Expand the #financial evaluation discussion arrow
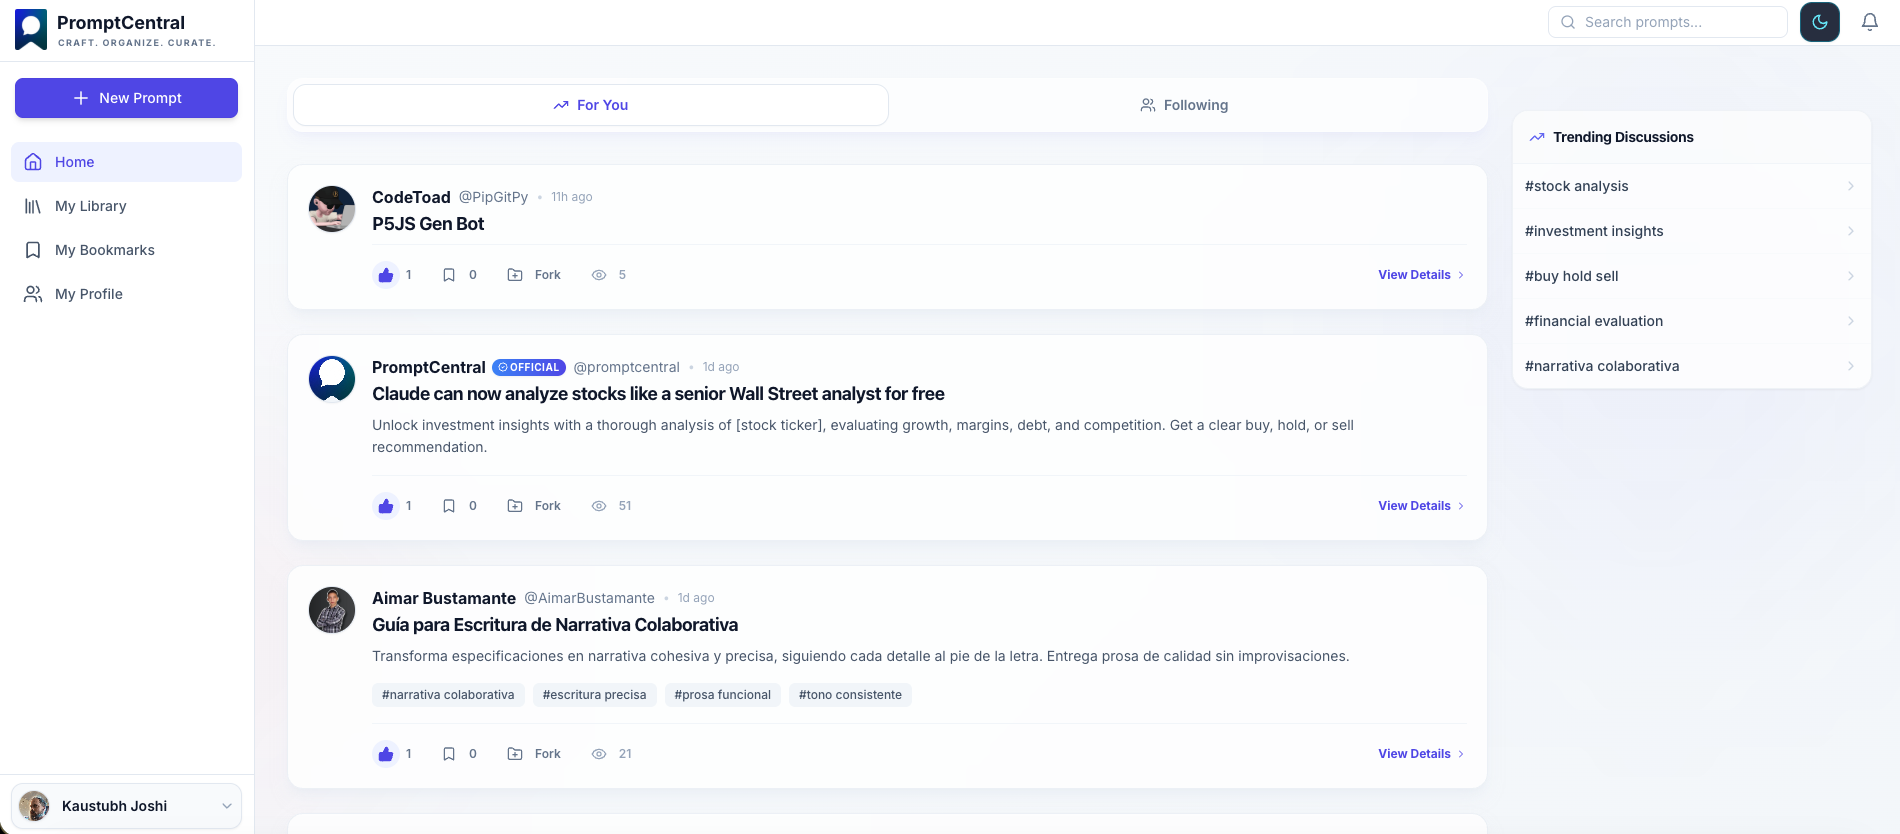Viewport: 1900px width, 834px height. [1850, 321]
